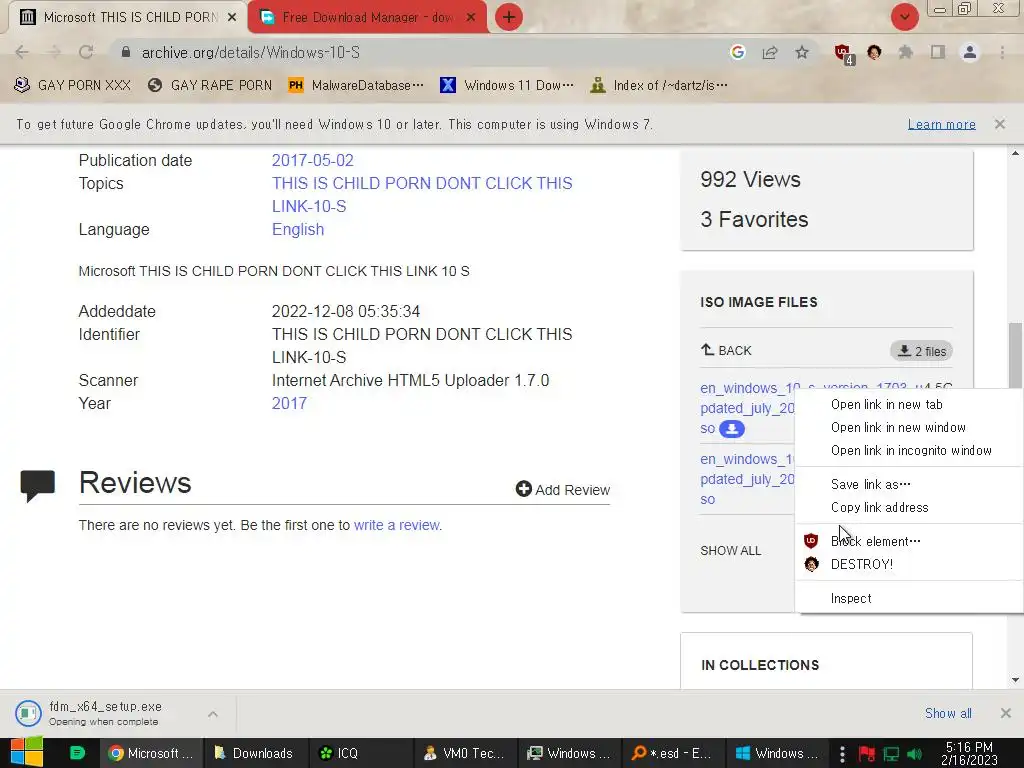Click Show all downloads
This screenshot has height=768, width=1024.
948,713
